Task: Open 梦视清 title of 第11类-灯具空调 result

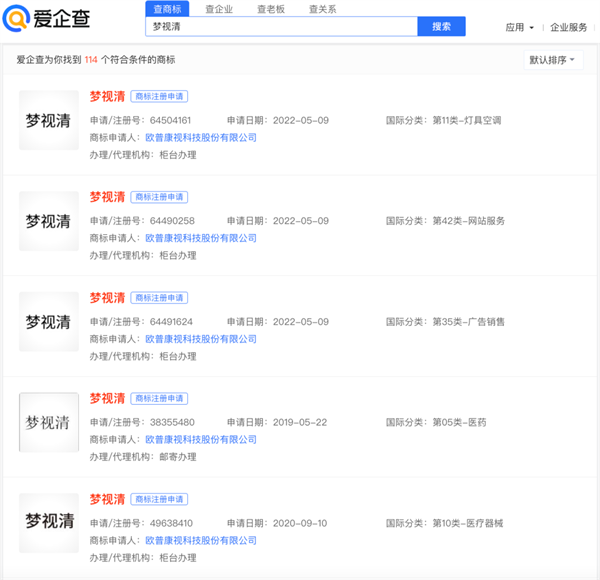Action: coord(108,96)
